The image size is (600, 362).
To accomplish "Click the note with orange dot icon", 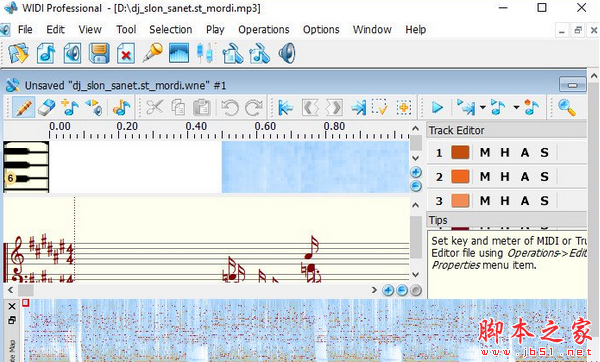I will (532, 108).
